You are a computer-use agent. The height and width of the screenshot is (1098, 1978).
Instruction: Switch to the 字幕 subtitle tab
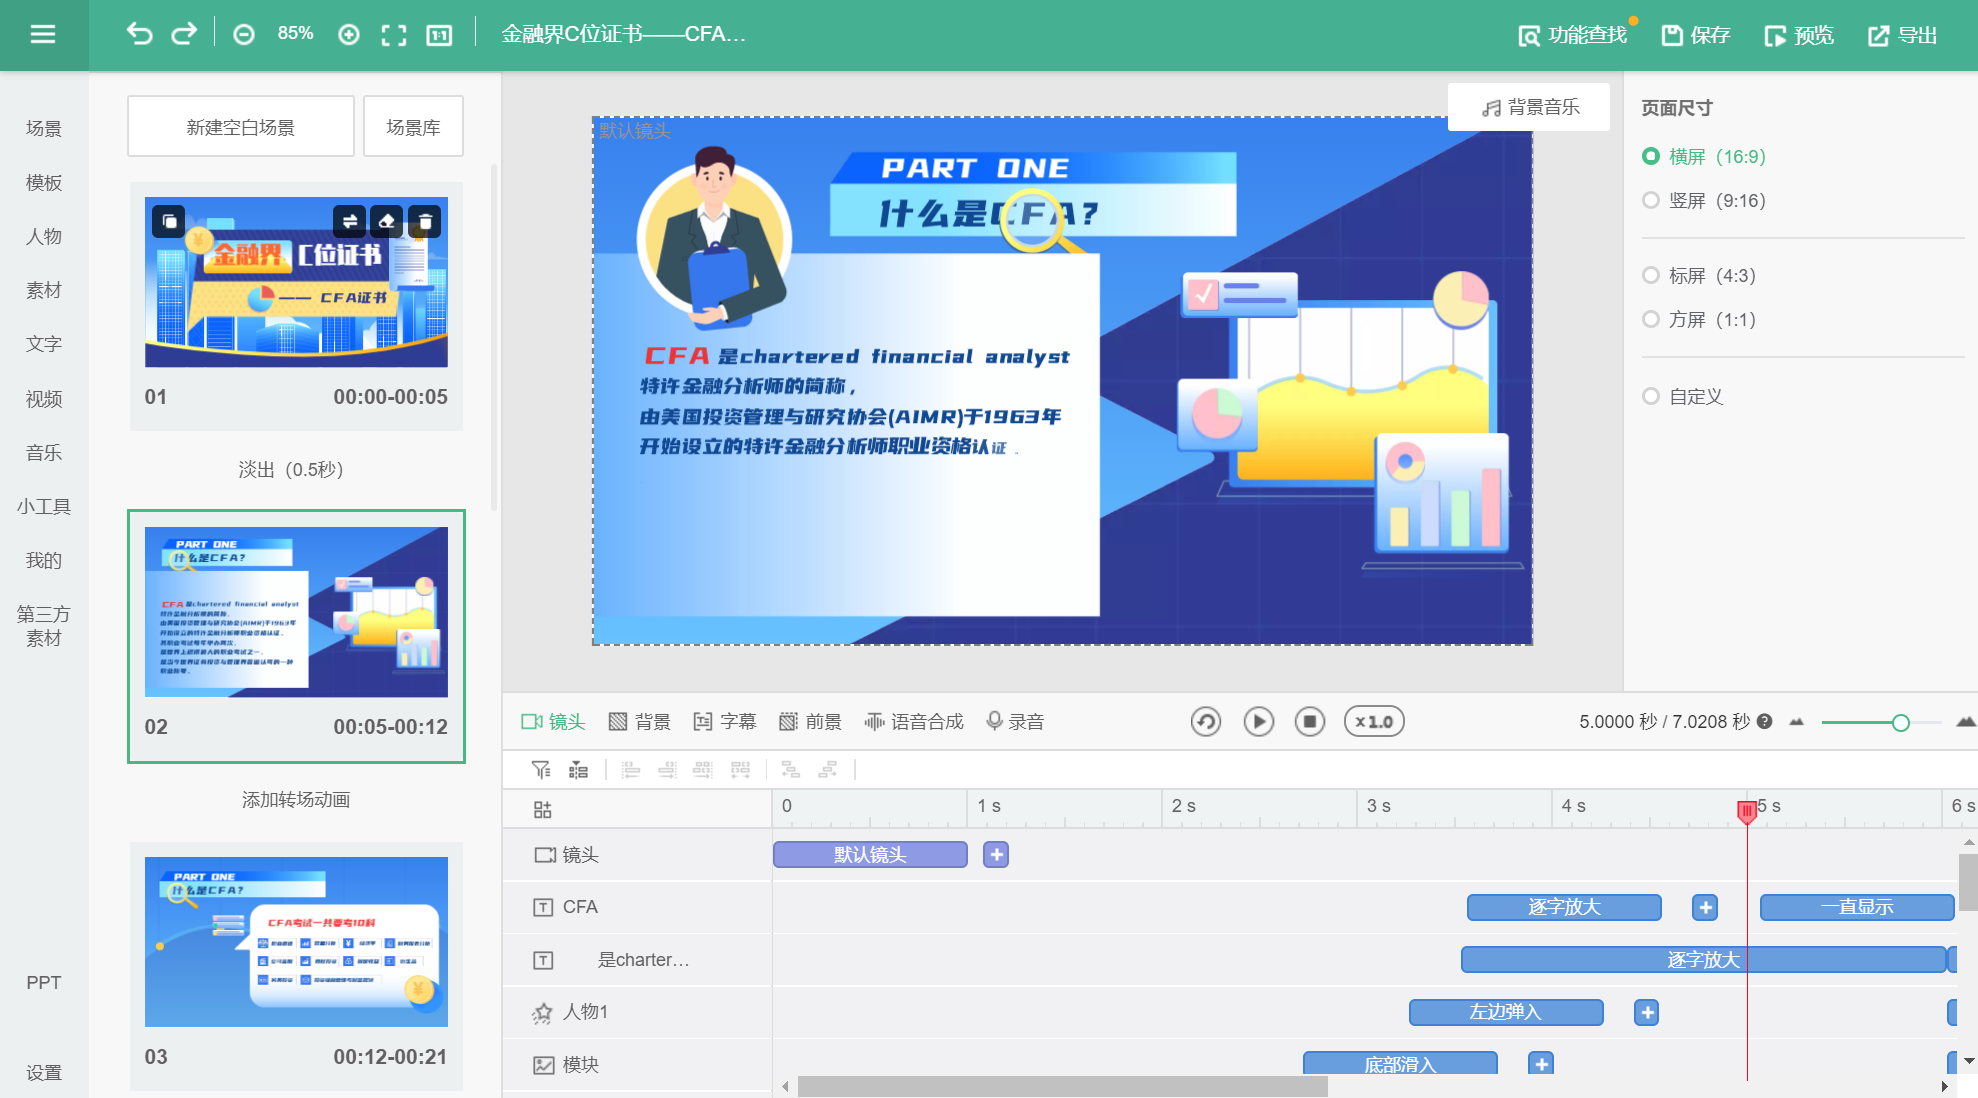click(x=725, y=721)
